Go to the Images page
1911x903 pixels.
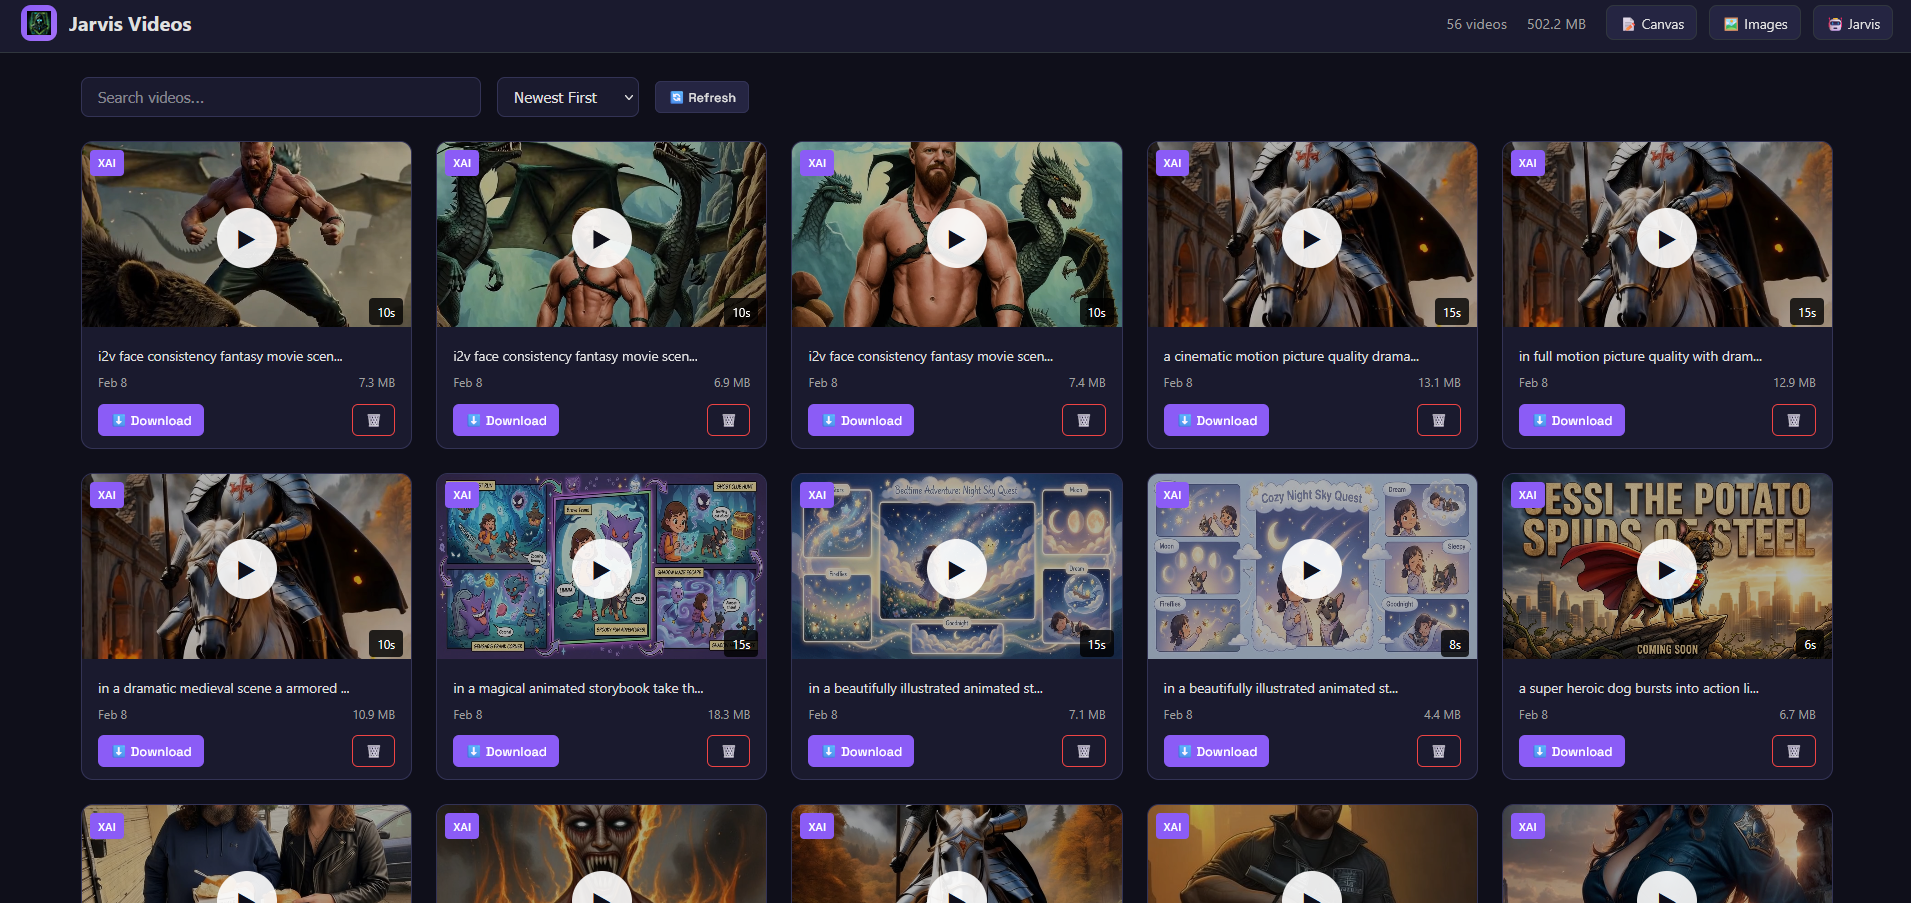(1755, 23)
